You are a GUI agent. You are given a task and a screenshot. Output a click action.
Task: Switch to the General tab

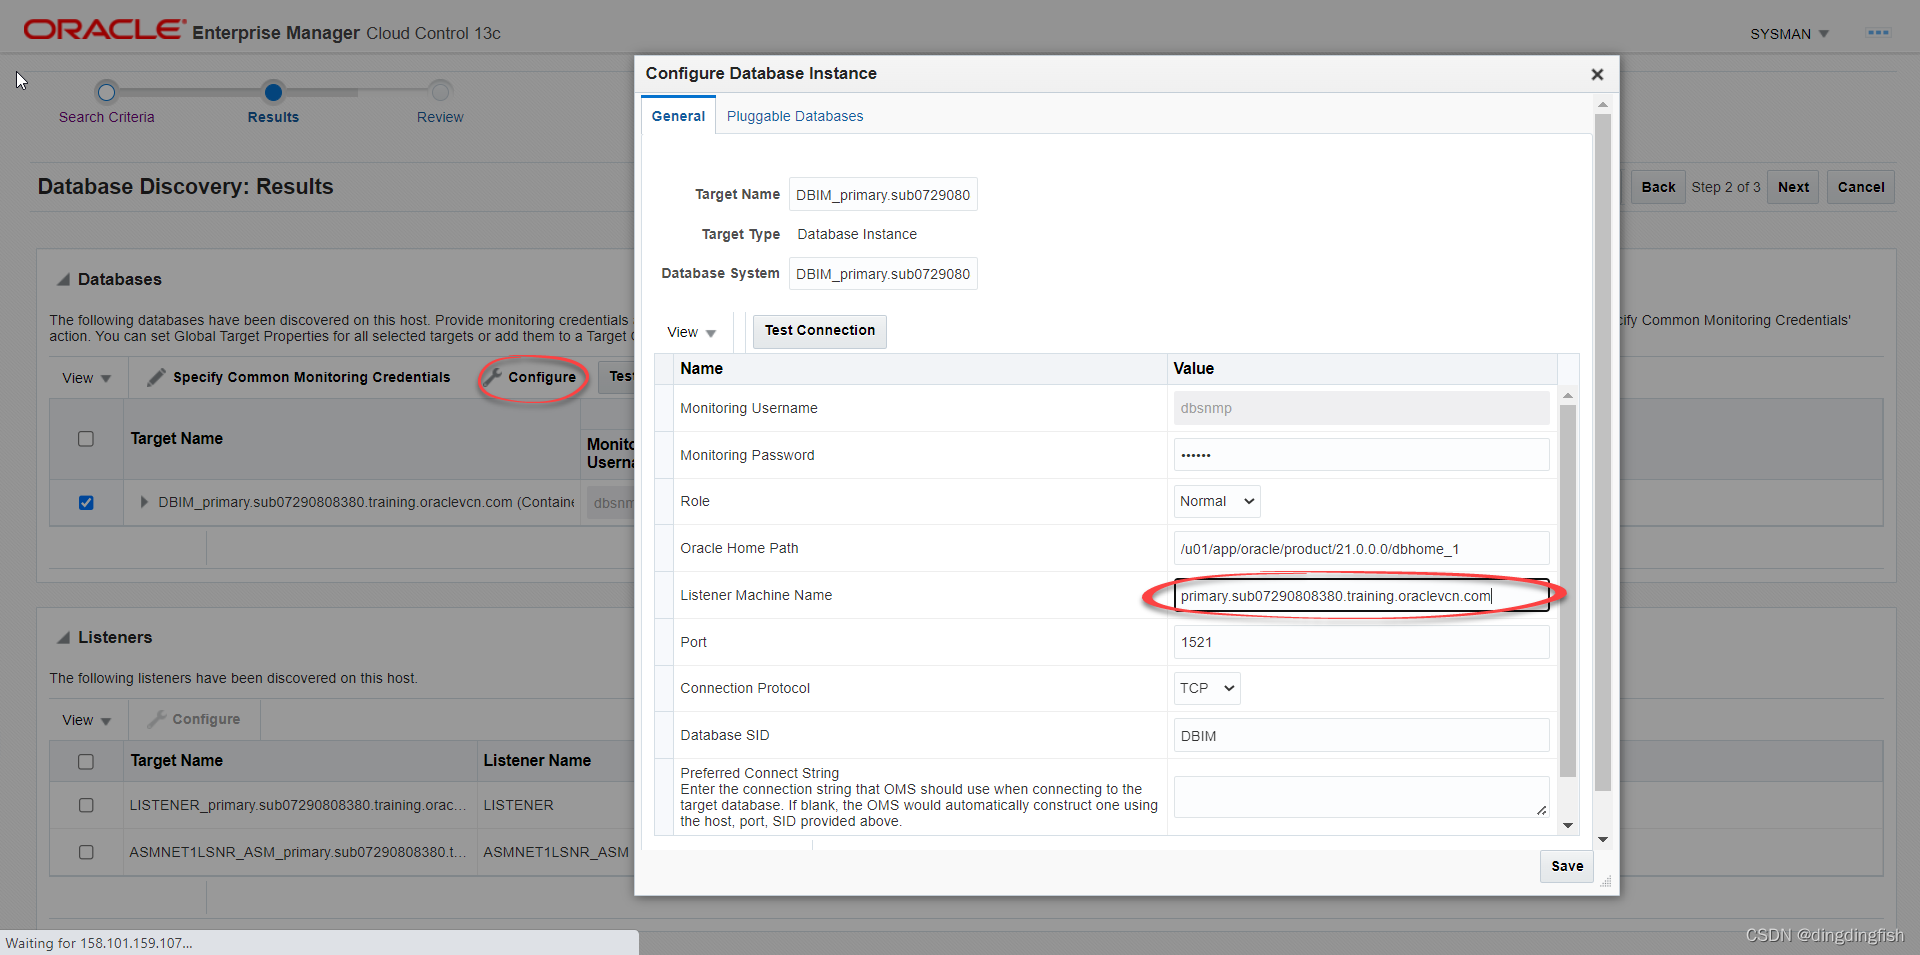(x=678, y=116)
